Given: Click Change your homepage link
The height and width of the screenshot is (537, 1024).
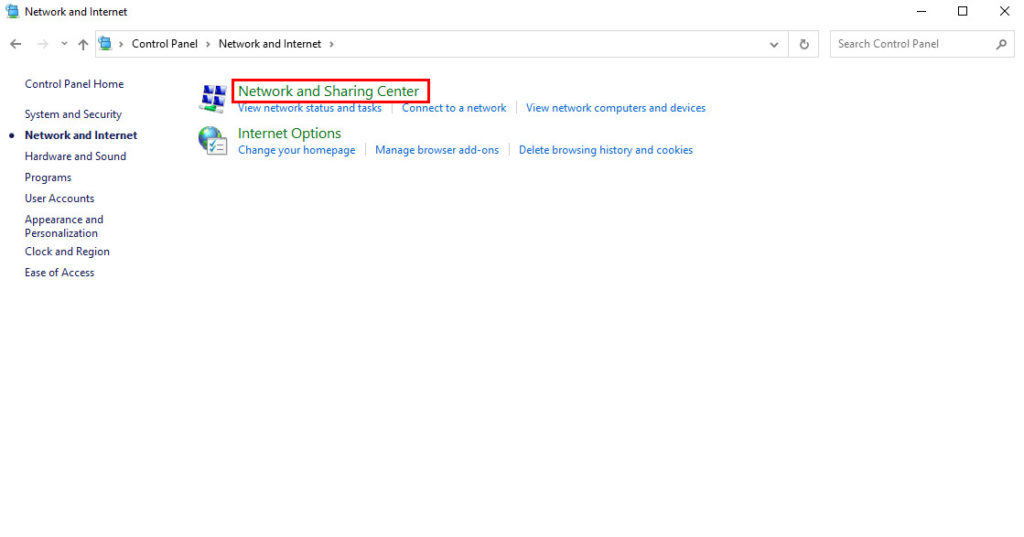Looking at the screenshot, I should coord(296,150).
